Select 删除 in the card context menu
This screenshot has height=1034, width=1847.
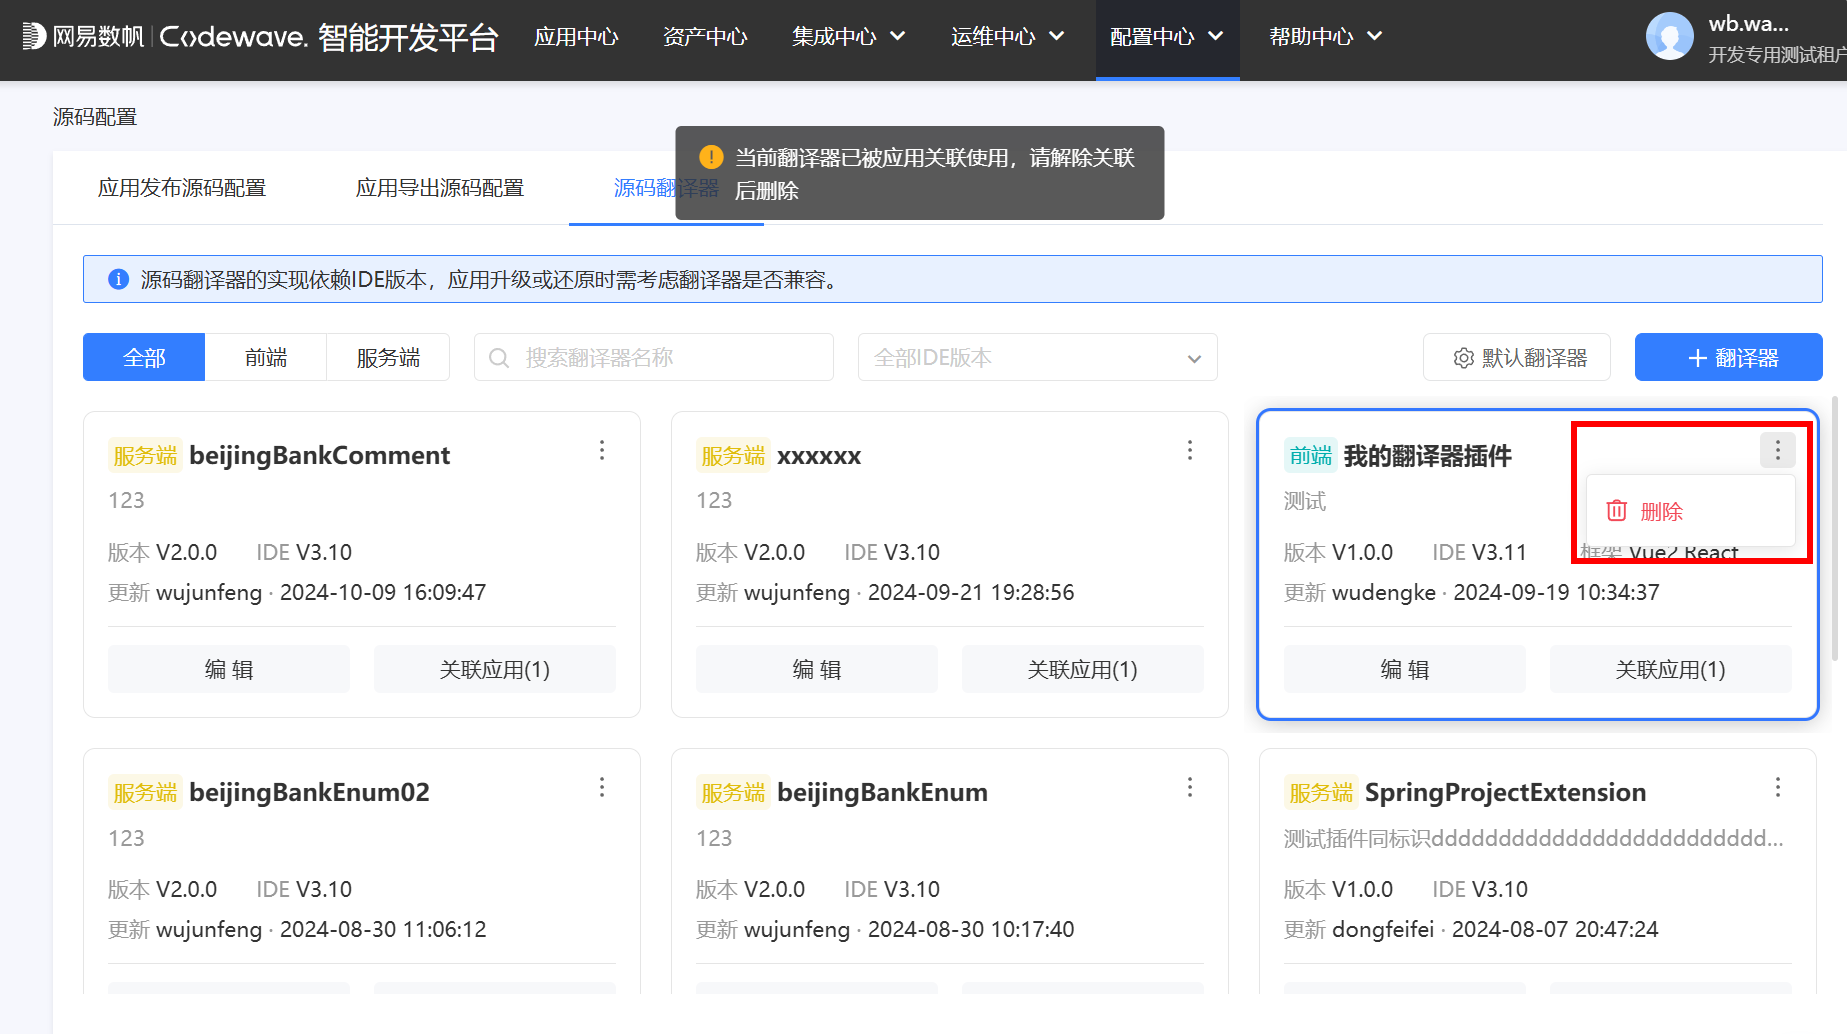(1690, 511)
